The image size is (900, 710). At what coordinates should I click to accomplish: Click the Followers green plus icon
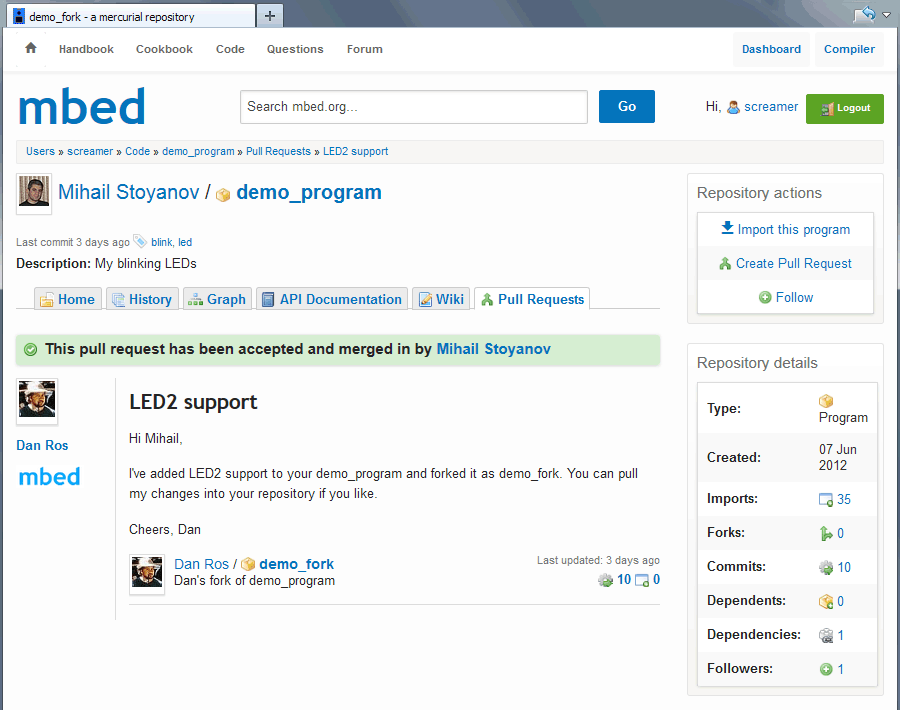826,669
